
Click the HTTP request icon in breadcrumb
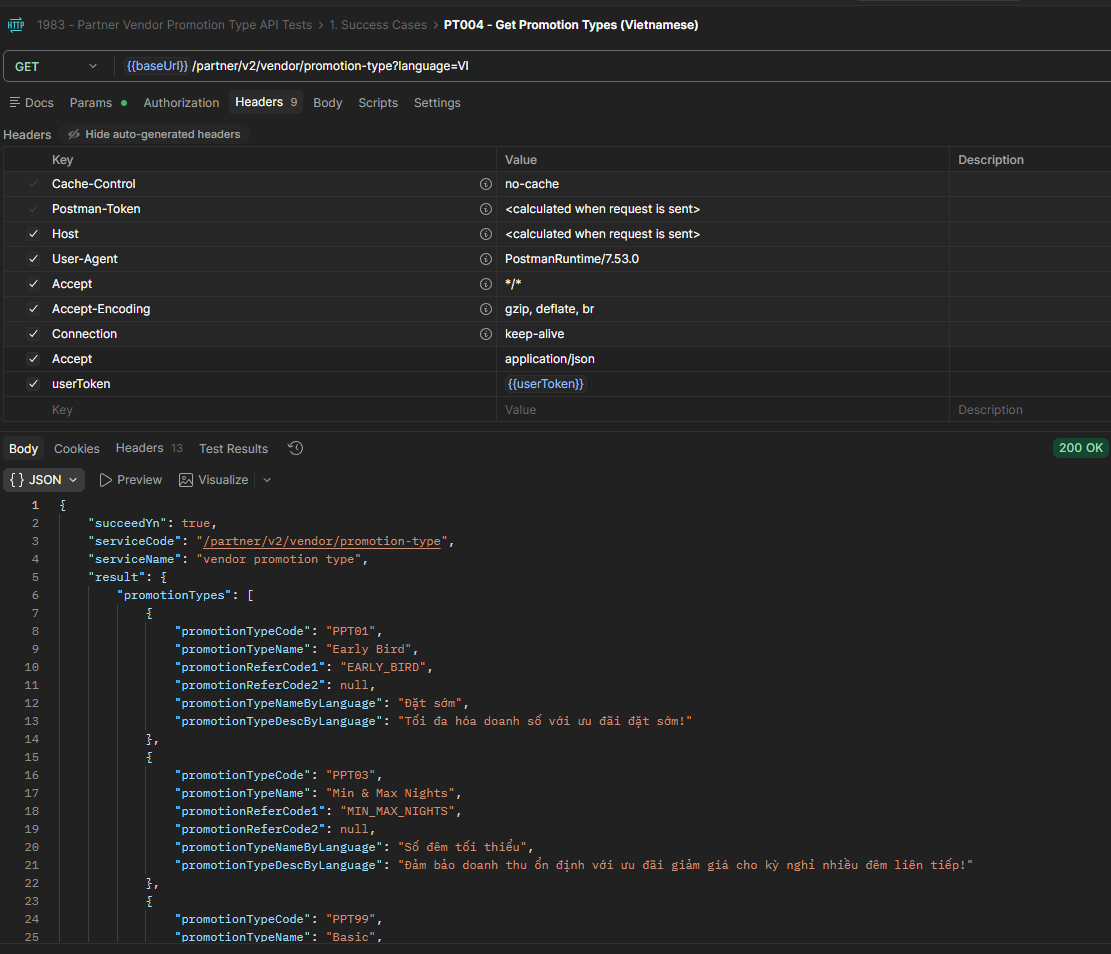[x=16, y=25]
